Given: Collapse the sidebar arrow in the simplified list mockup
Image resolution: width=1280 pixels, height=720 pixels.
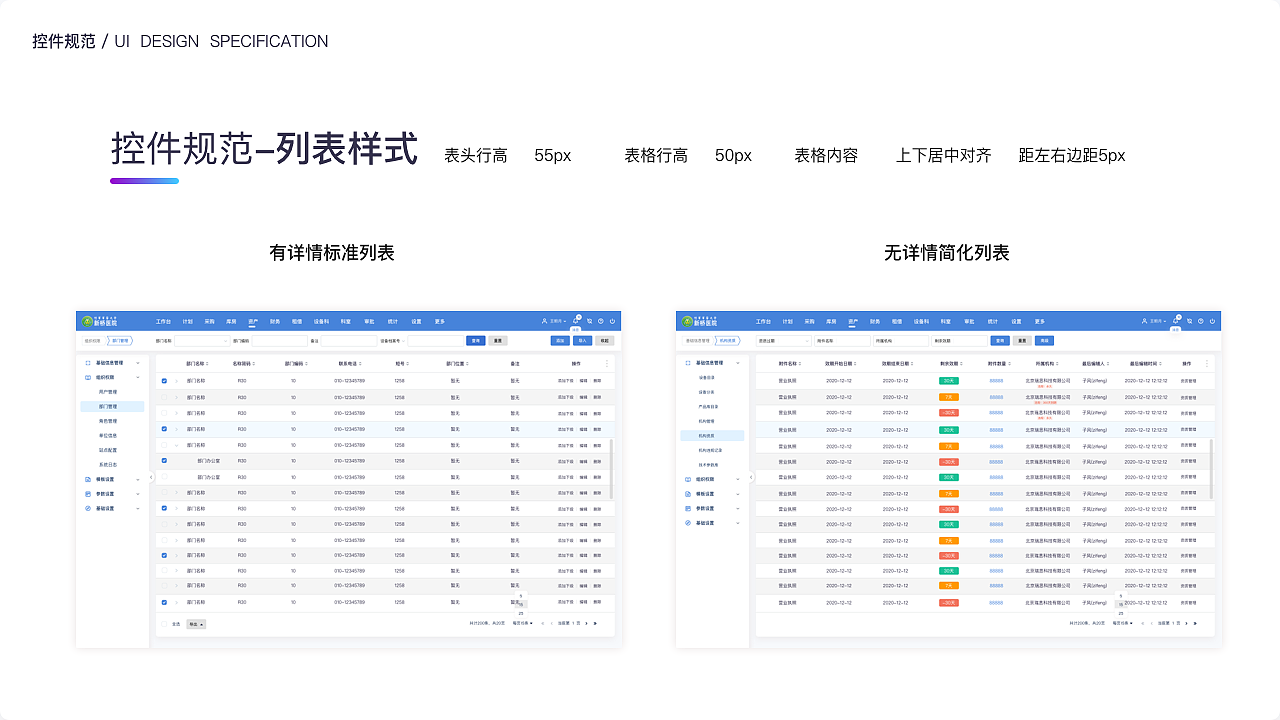Looking at the screenshot, I should 751,477.
